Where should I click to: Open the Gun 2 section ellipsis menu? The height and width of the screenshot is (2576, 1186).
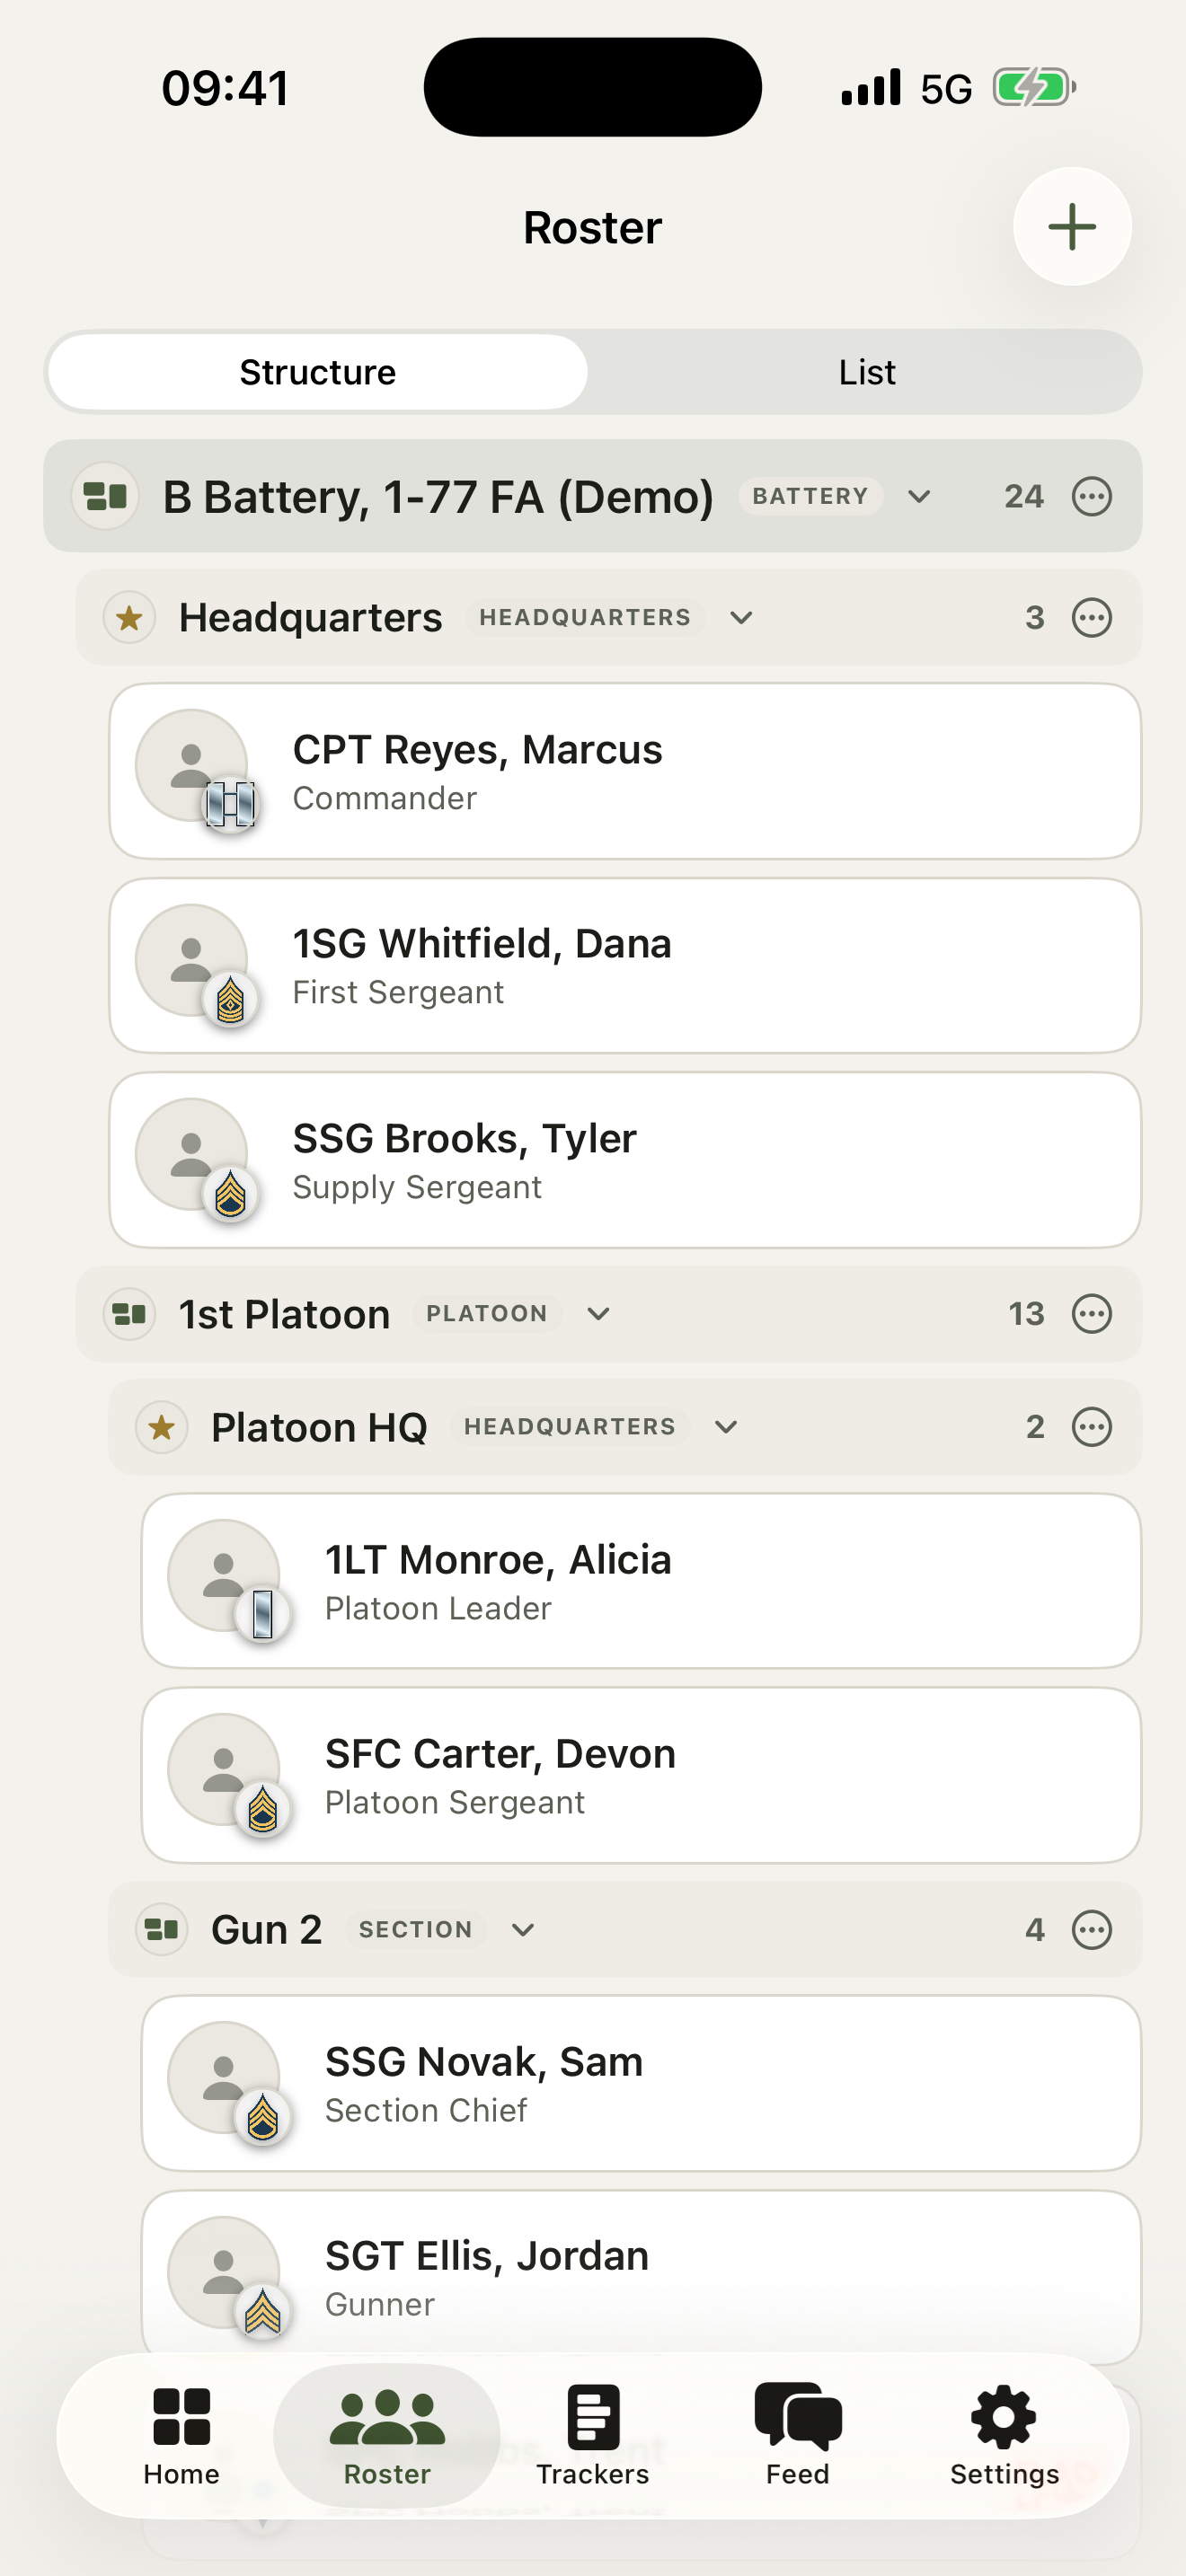[1091, 1929]
